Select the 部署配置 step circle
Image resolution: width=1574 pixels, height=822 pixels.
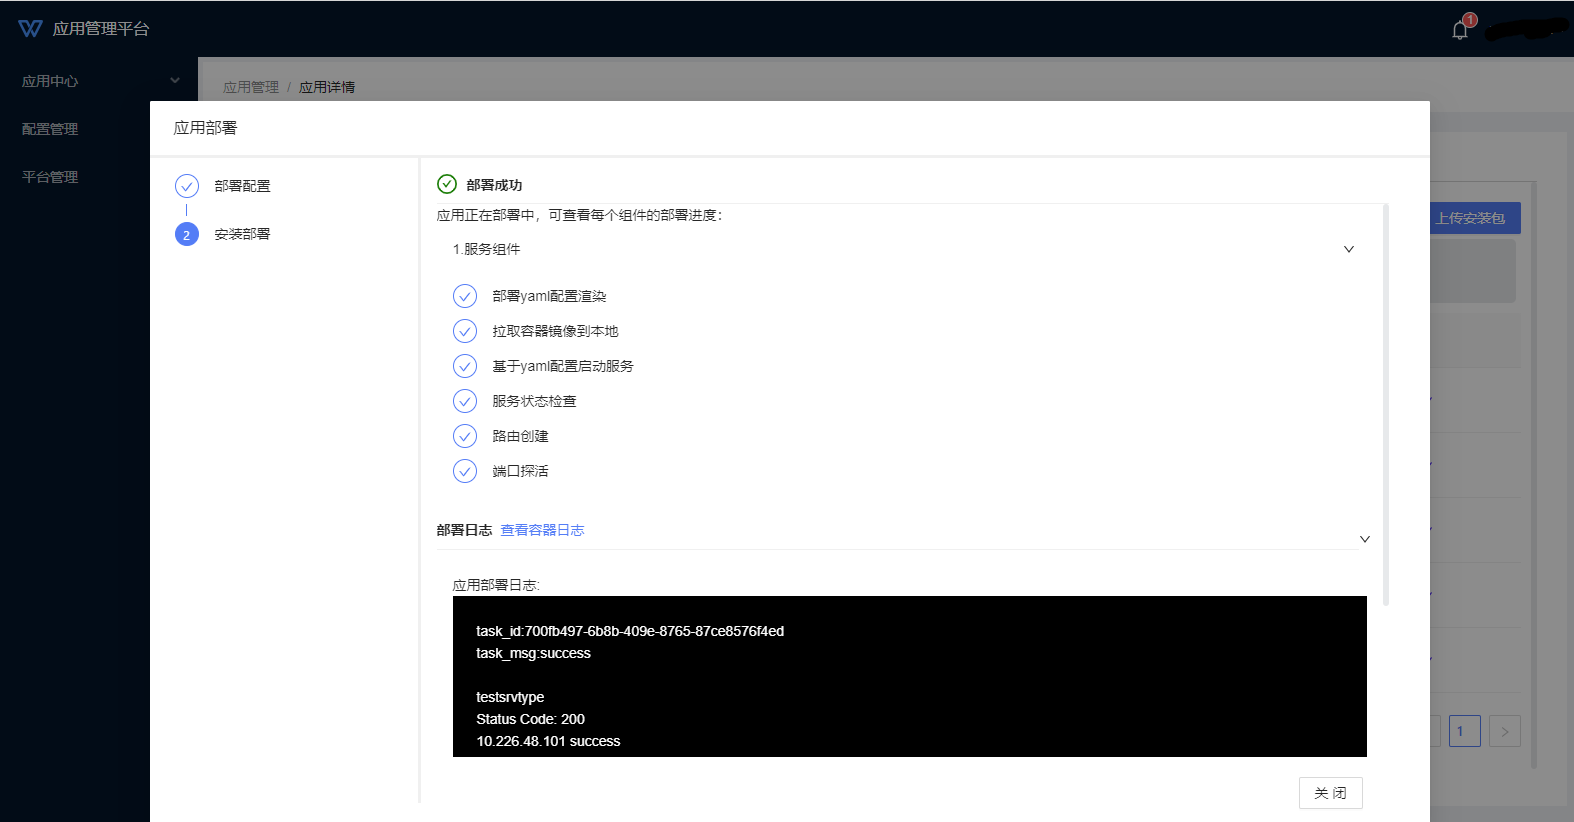pos(187,186)
